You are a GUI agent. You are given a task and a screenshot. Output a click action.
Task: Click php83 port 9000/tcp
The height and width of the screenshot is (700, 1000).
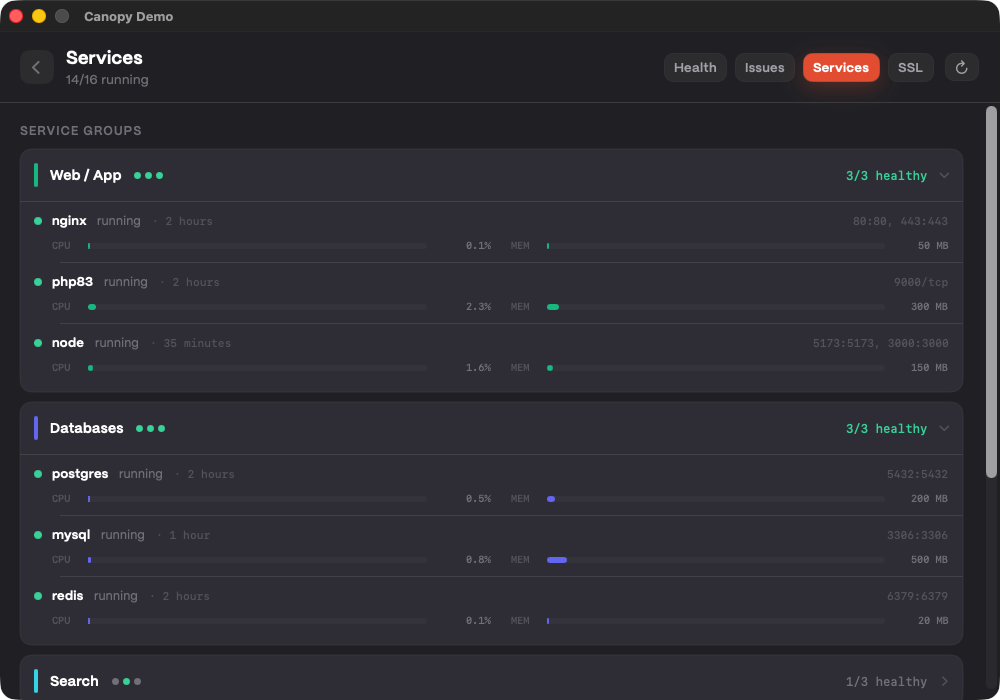920,282
